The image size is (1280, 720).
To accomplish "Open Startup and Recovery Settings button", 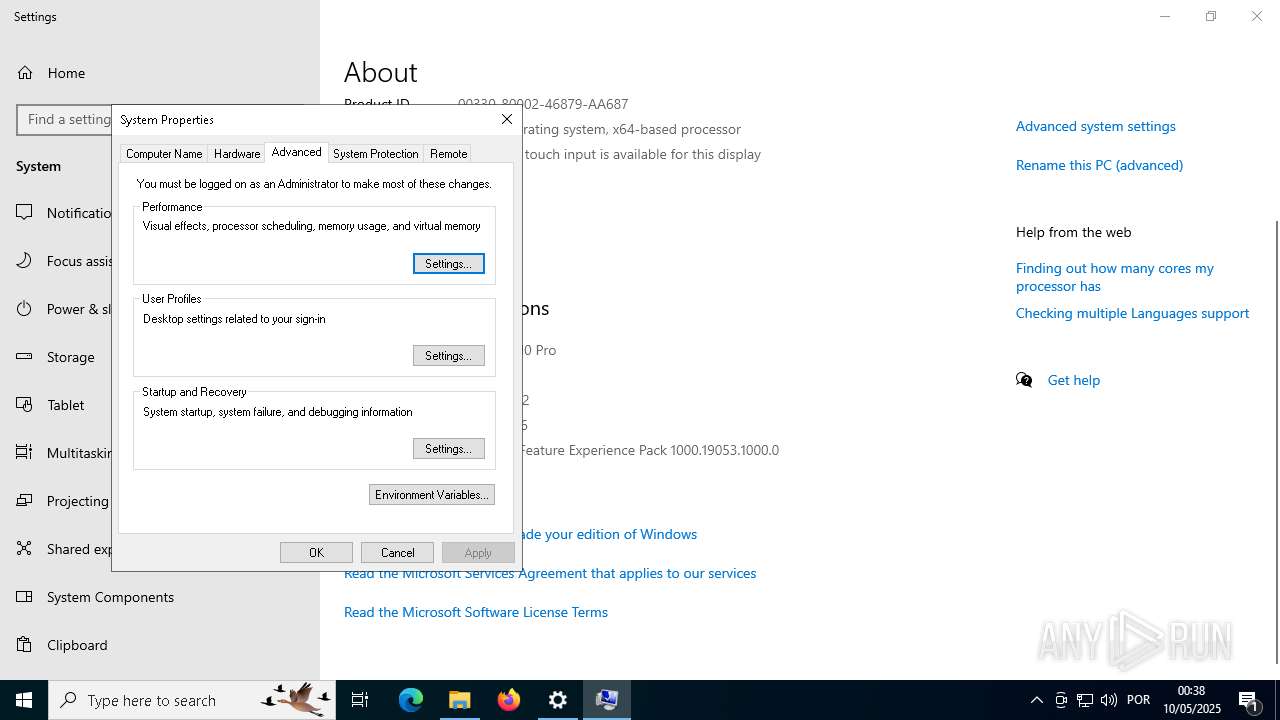I will coord(448,449).
